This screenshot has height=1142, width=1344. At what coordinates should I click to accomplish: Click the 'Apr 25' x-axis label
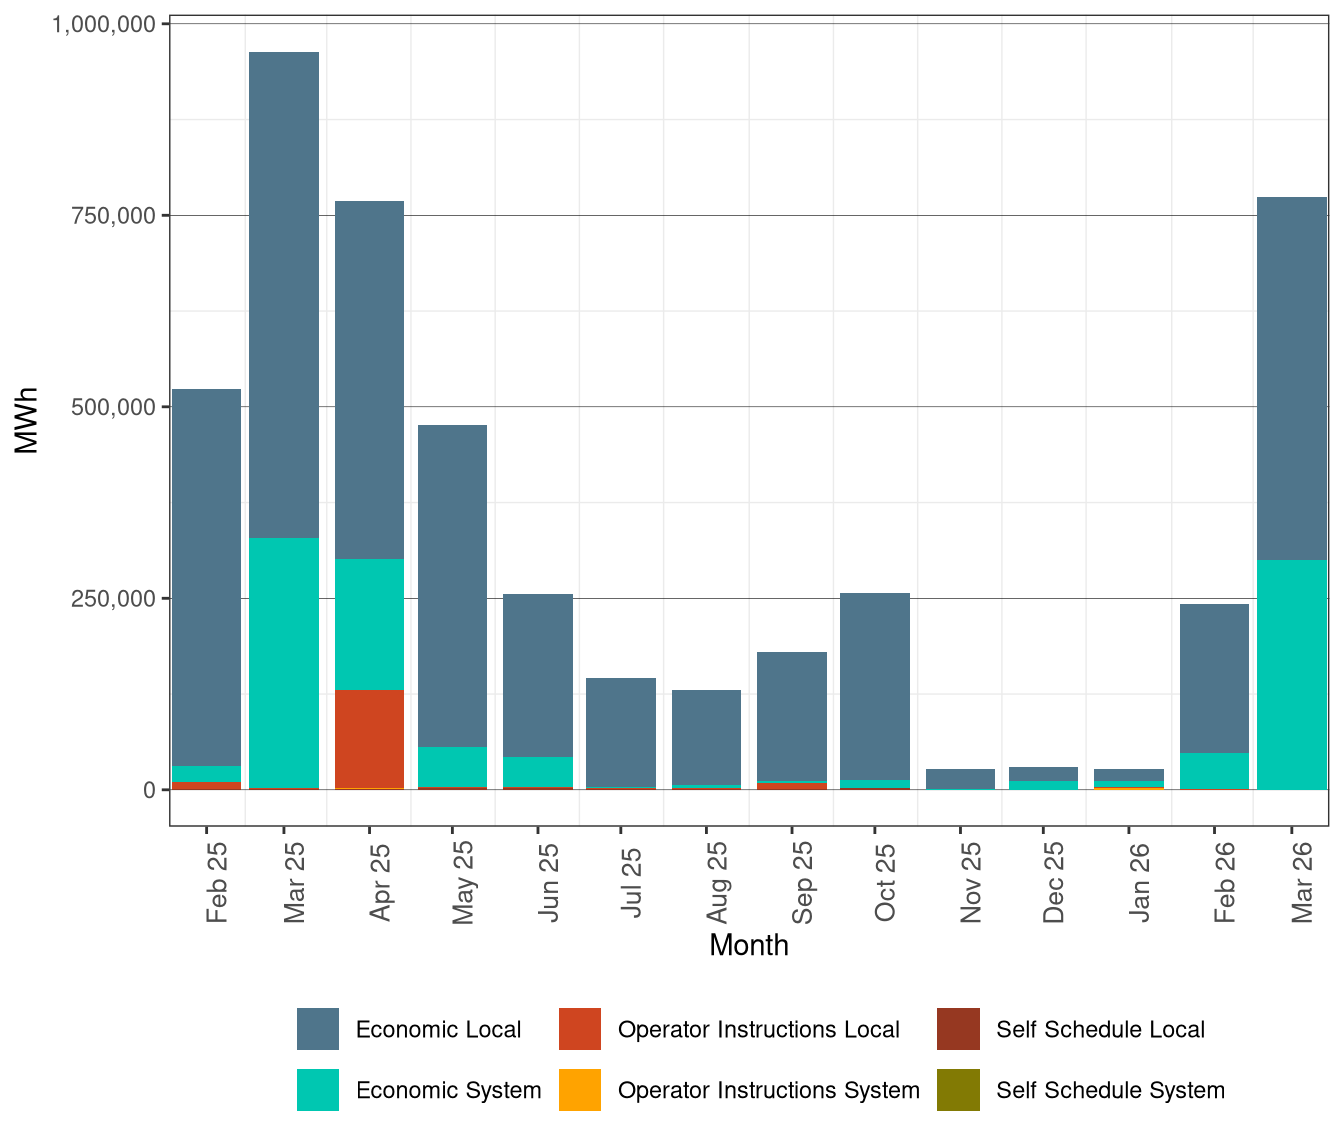(x=380, y=883)
